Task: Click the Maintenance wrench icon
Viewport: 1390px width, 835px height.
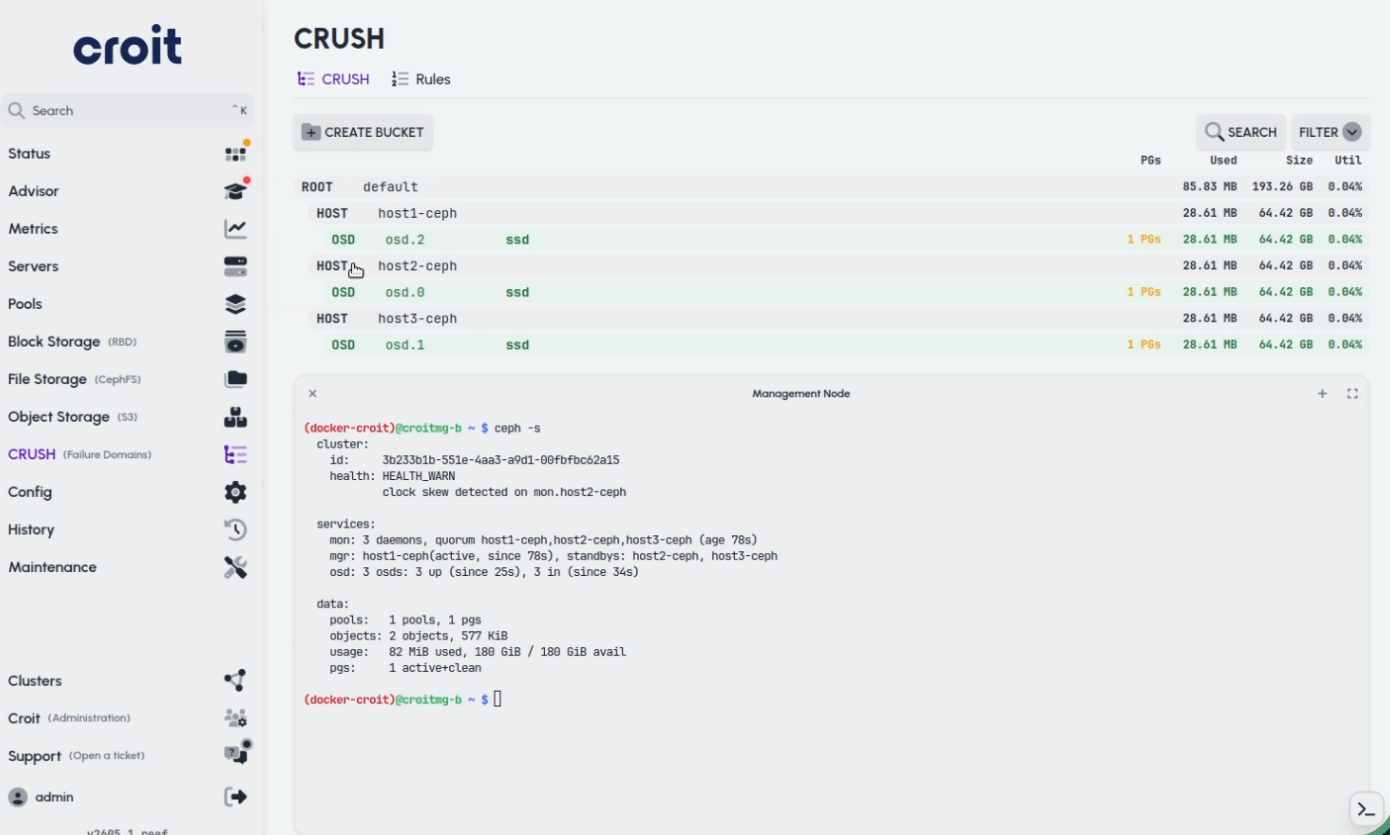Action: (235, 567)
